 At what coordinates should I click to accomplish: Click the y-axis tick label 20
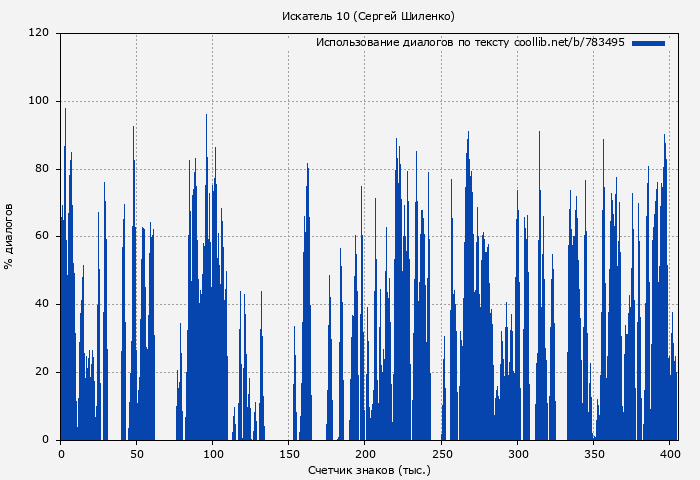[42, 372]
